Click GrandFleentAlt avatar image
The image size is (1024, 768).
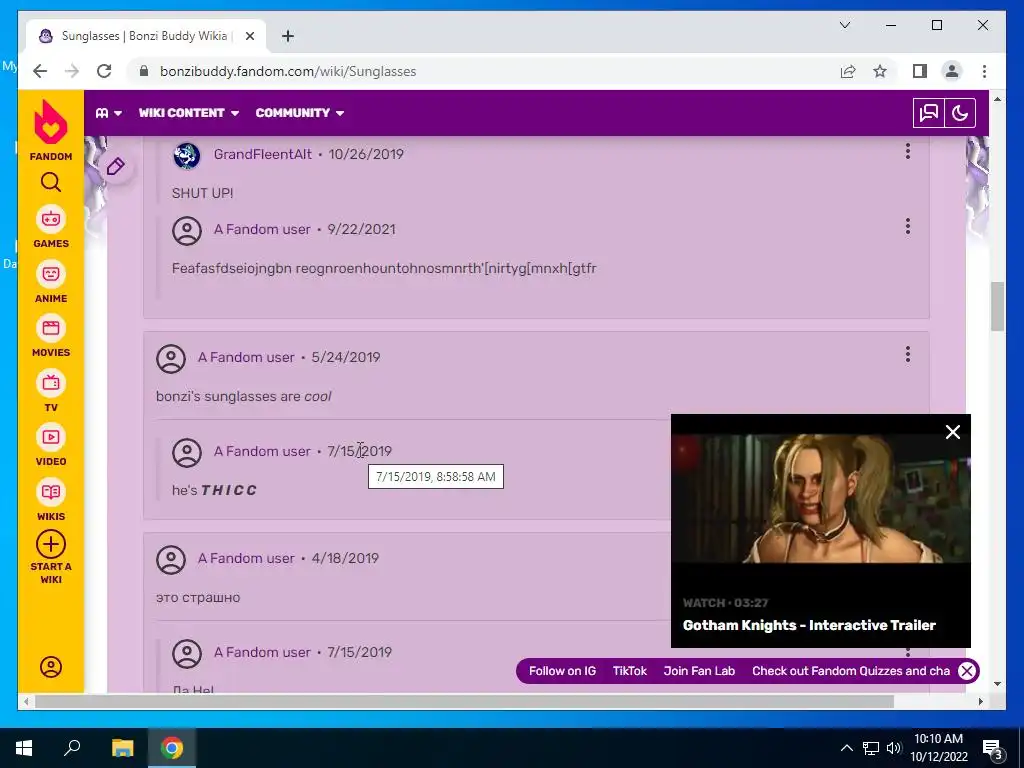pos(187,156)
